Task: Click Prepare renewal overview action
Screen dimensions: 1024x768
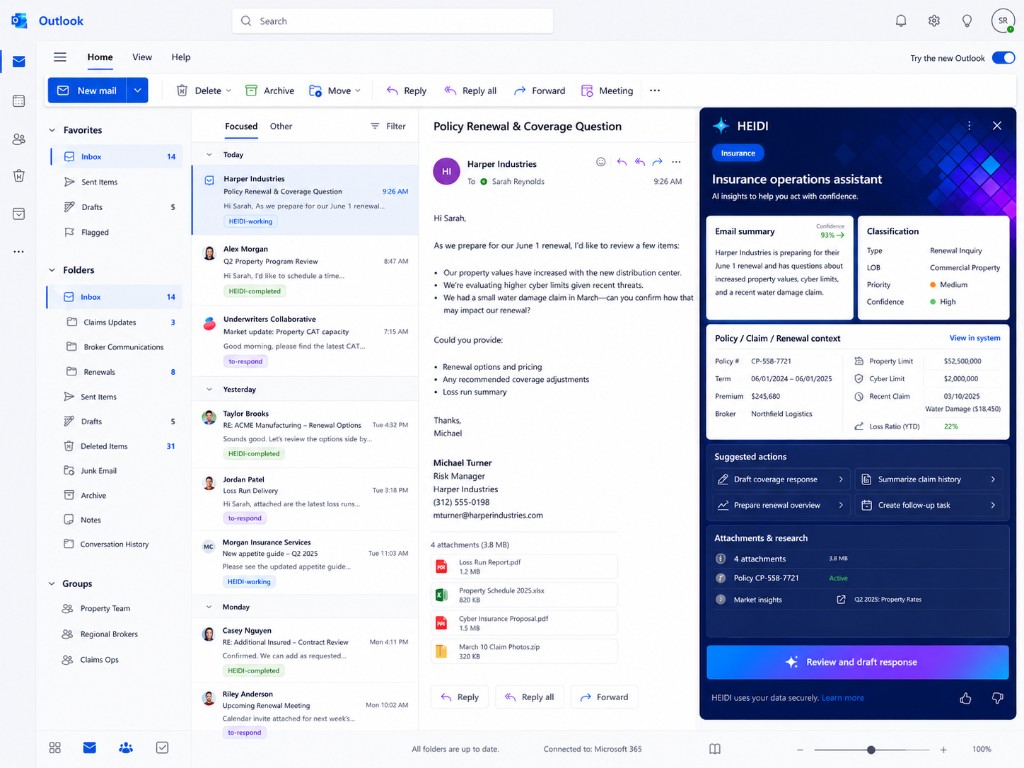Action: click(x=782, y=505)
